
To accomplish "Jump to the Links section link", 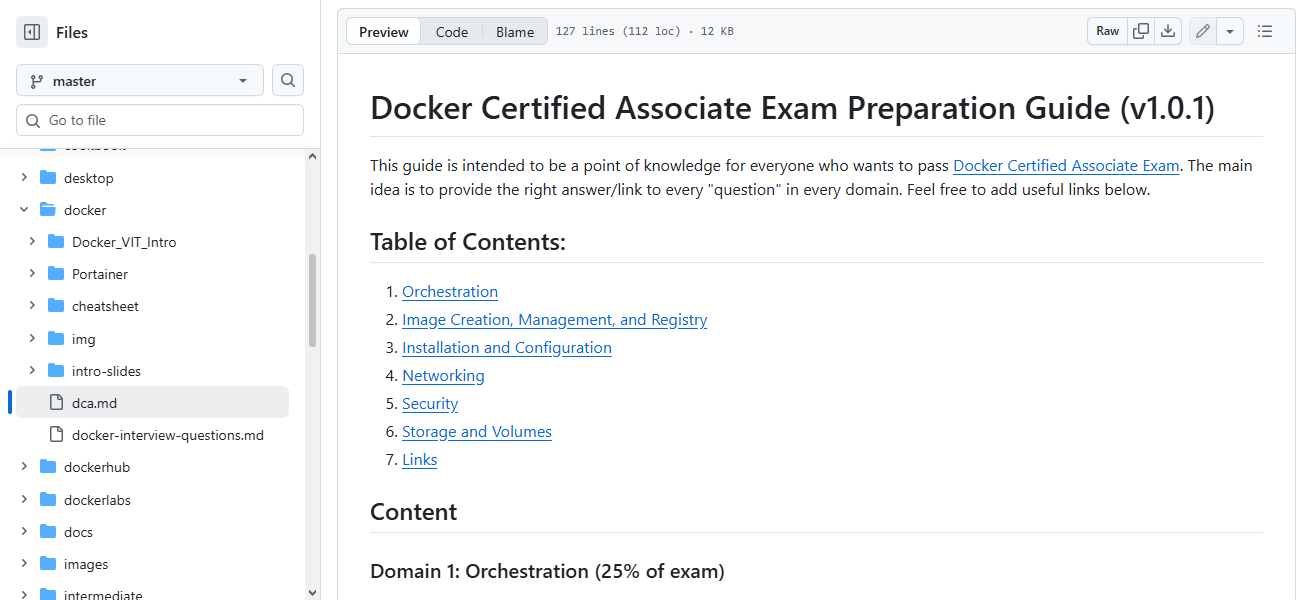I will (420, 460).
